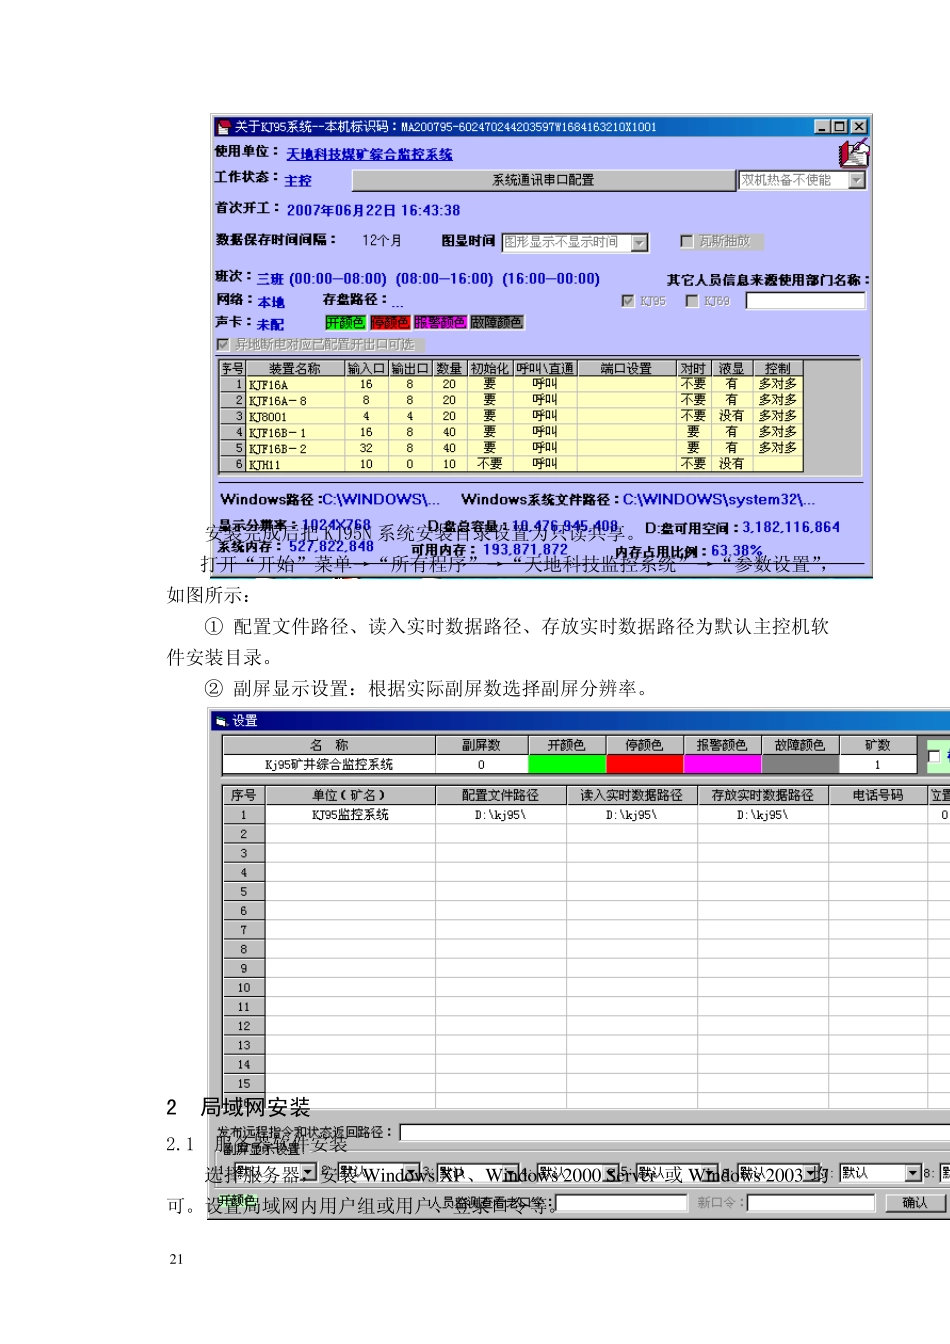Click the 未配 sound card value
This screenshot has width=950, height=1344.
[271, 324]
